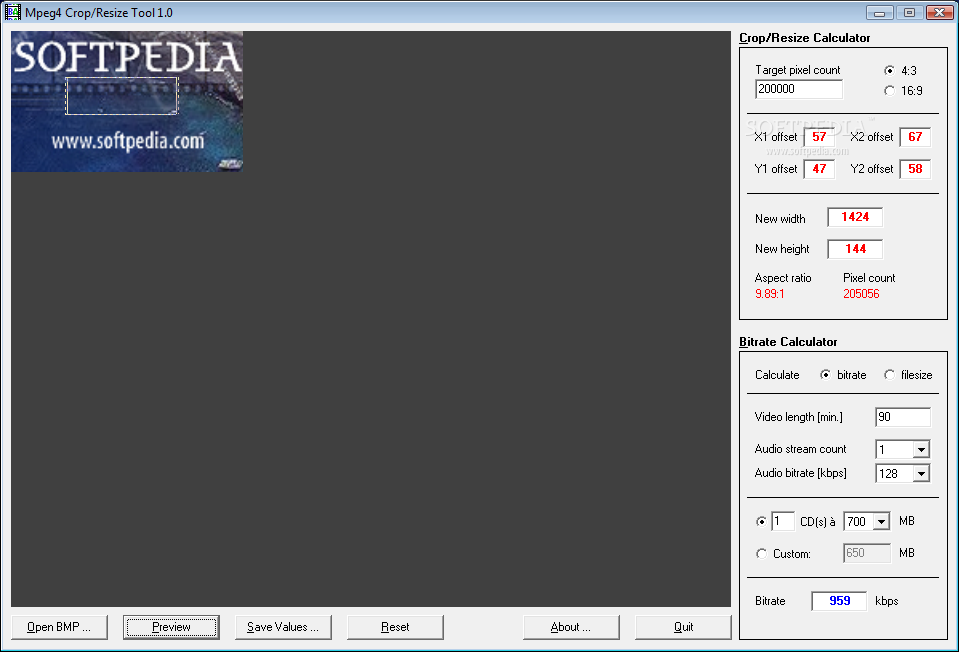Click the Y1 offset value field
This screenshot has width=959, height=652.
click(820, 169)
